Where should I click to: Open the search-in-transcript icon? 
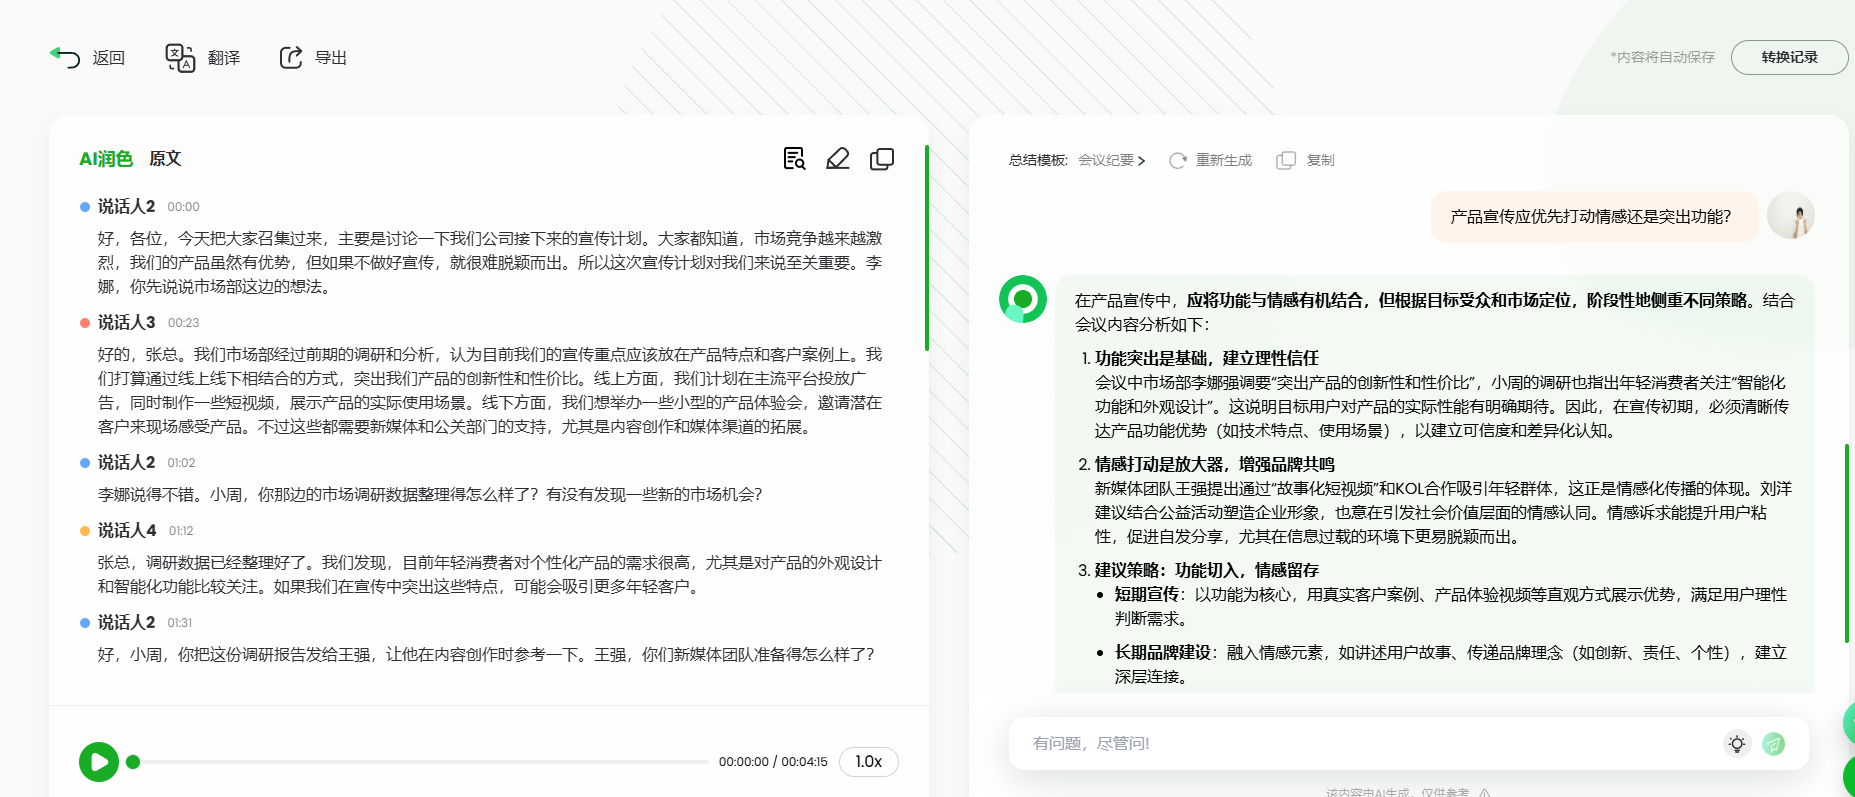(x=794, y=159)
